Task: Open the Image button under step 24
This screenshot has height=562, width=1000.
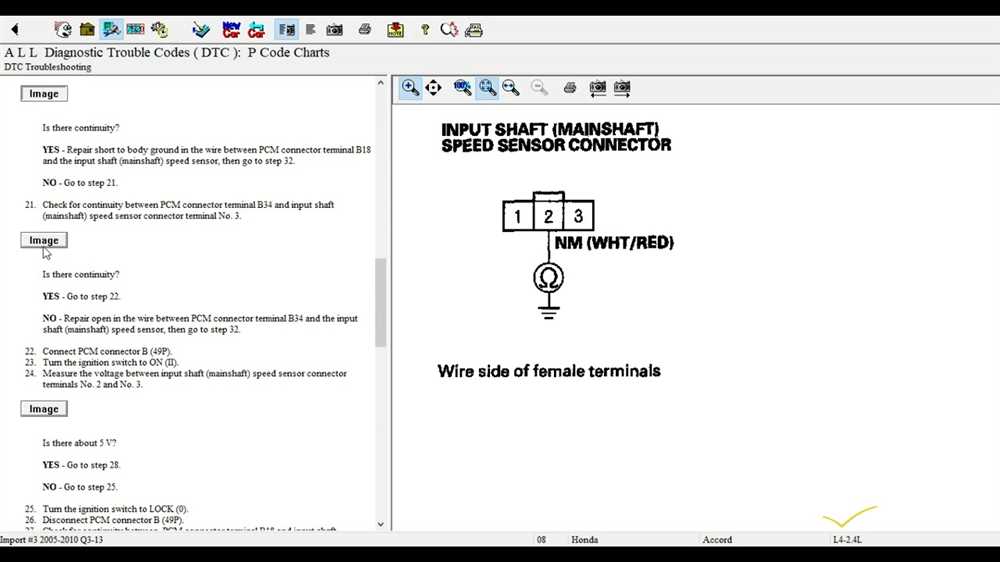Action: 44,409
